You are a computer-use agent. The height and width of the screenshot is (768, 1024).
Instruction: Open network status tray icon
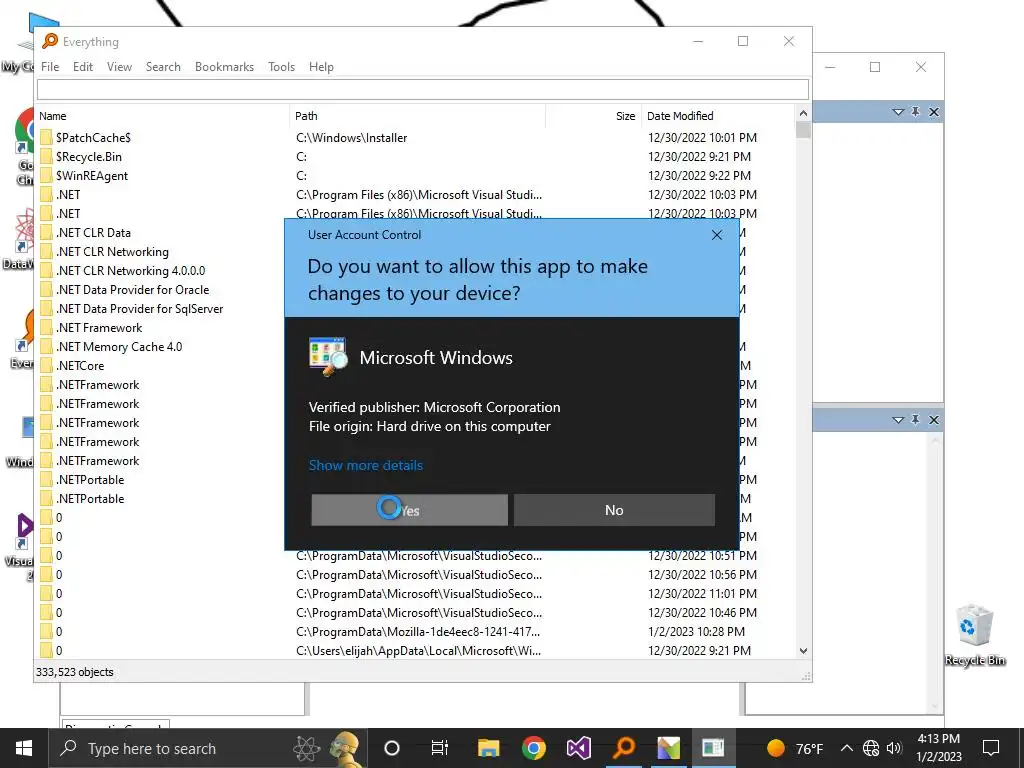point(871,748)
